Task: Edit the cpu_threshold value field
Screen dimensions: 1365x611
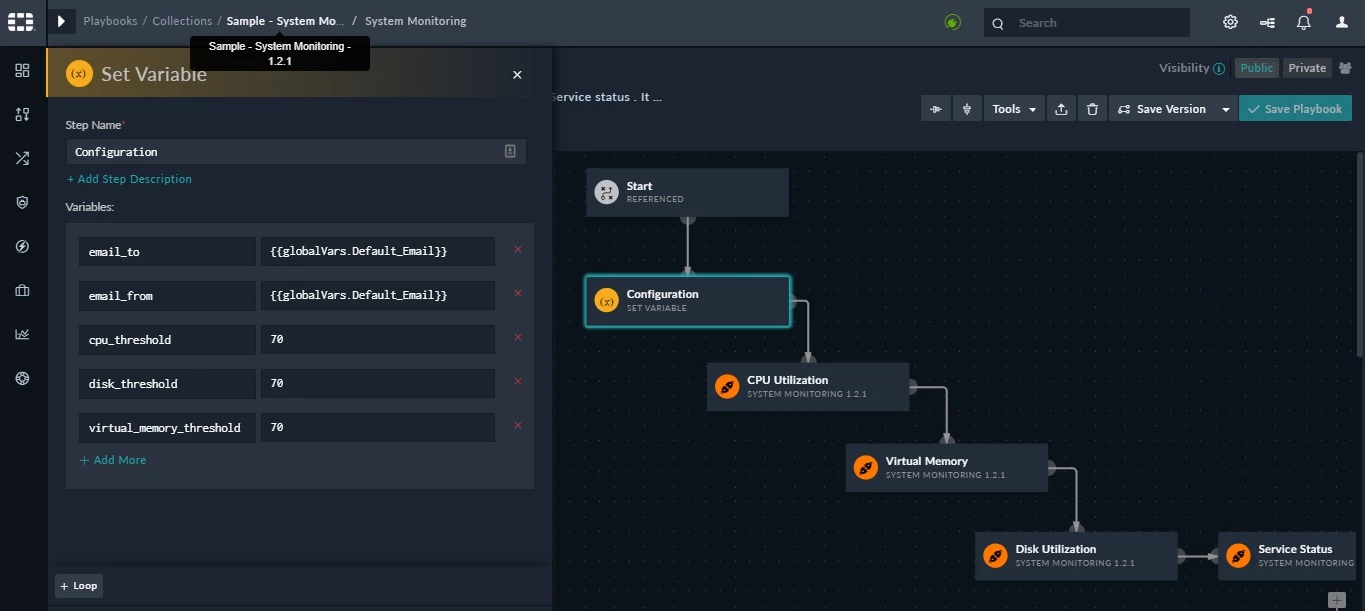Action: [377, 339]
